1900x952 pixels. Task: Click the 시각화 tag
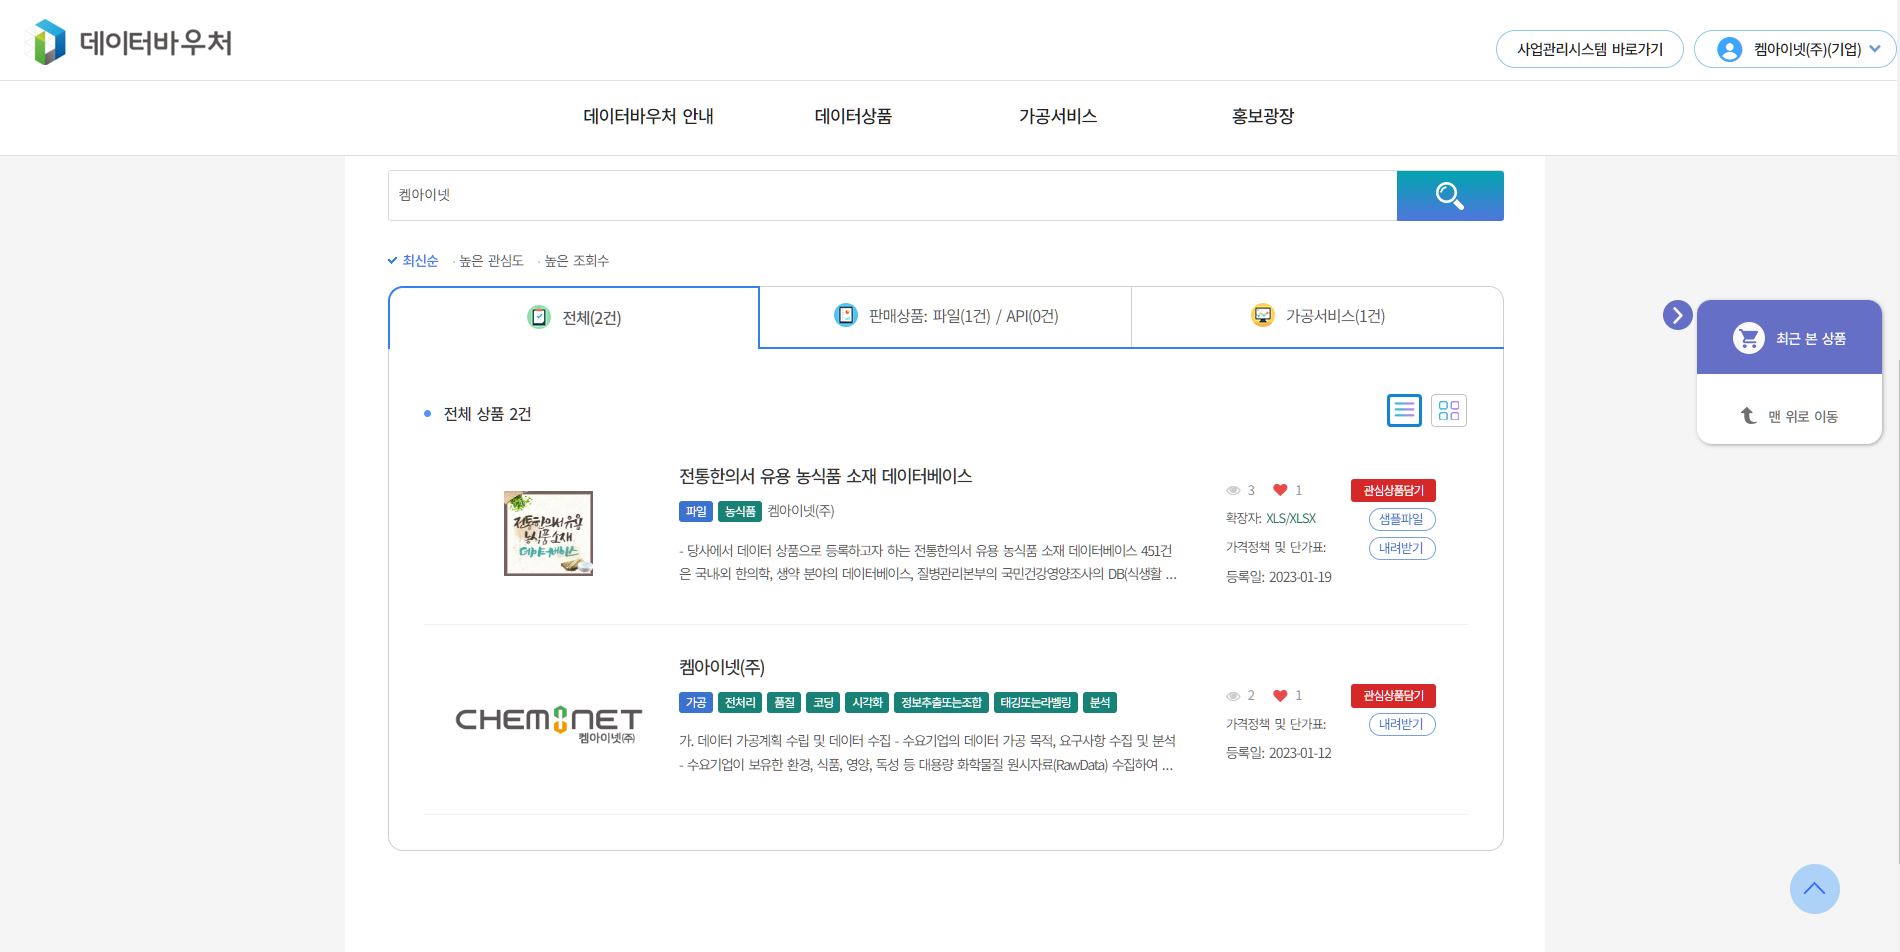pyautogui.click(x=867, y=703)
